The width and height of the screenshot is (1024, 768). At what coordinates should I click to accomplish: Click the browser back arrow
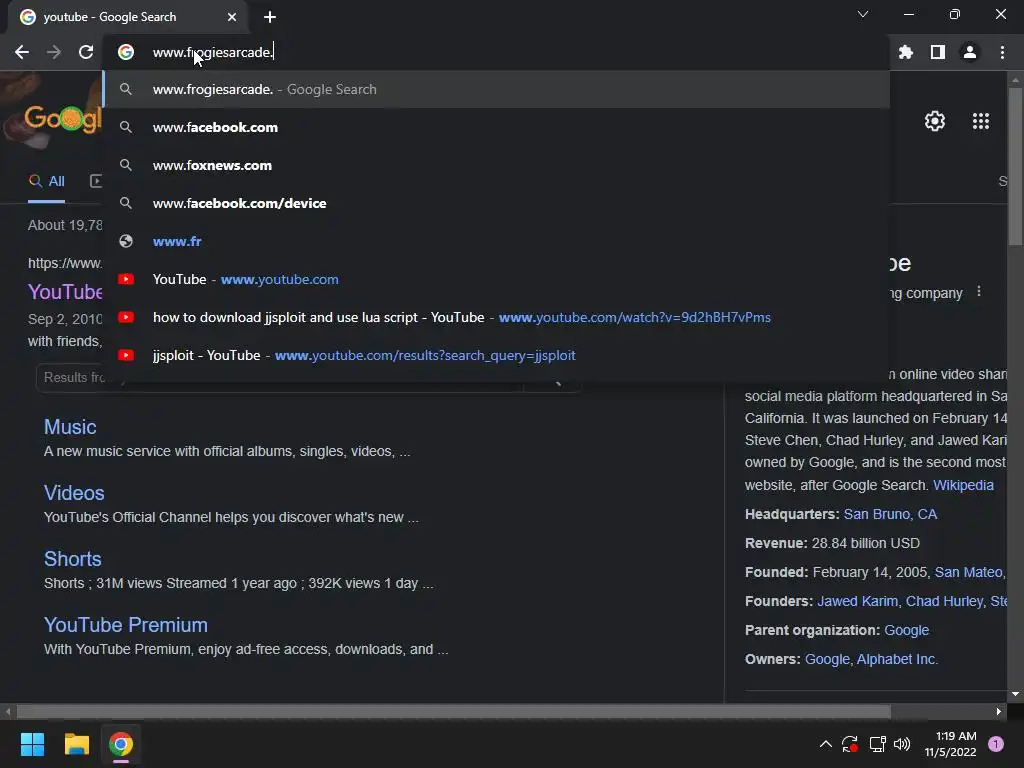coord(22,52)
